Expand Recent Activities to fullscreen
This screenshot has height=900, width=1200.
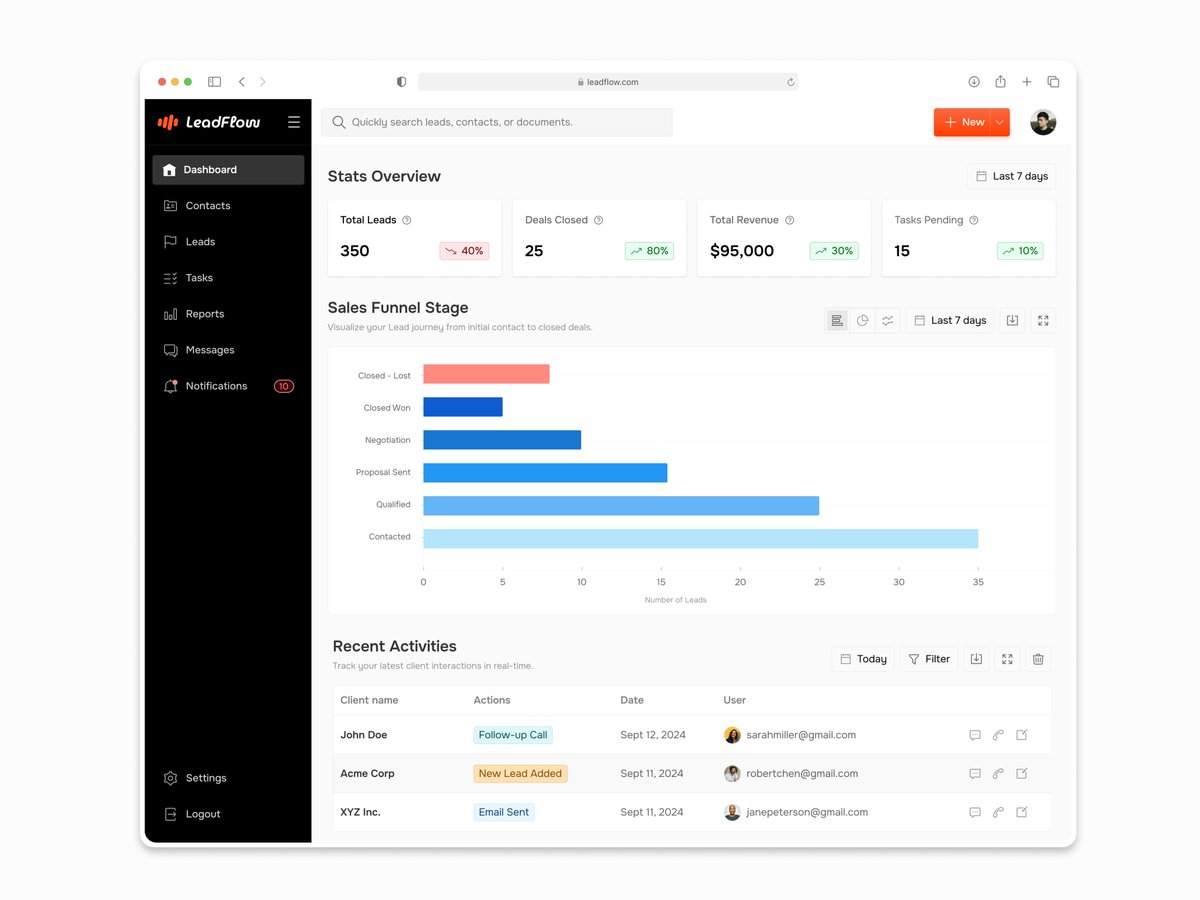click(1007, 659)
